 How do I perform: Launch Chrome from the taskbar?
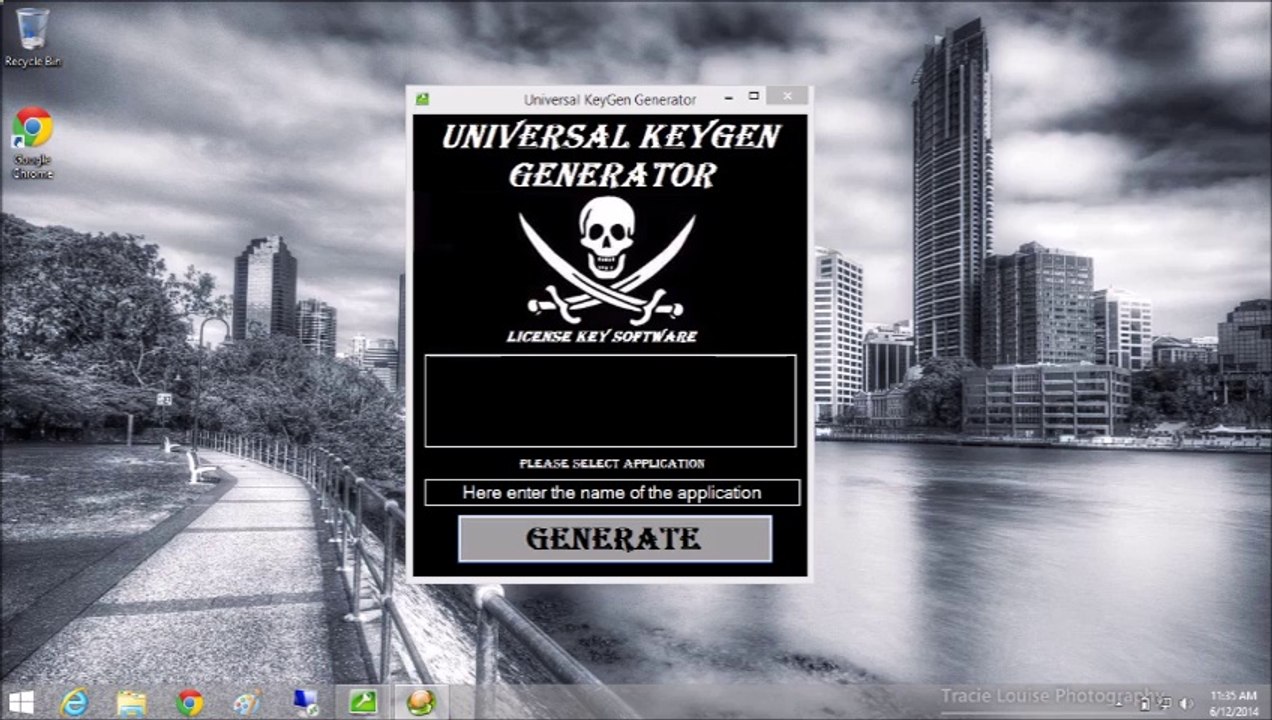(190, 703)
